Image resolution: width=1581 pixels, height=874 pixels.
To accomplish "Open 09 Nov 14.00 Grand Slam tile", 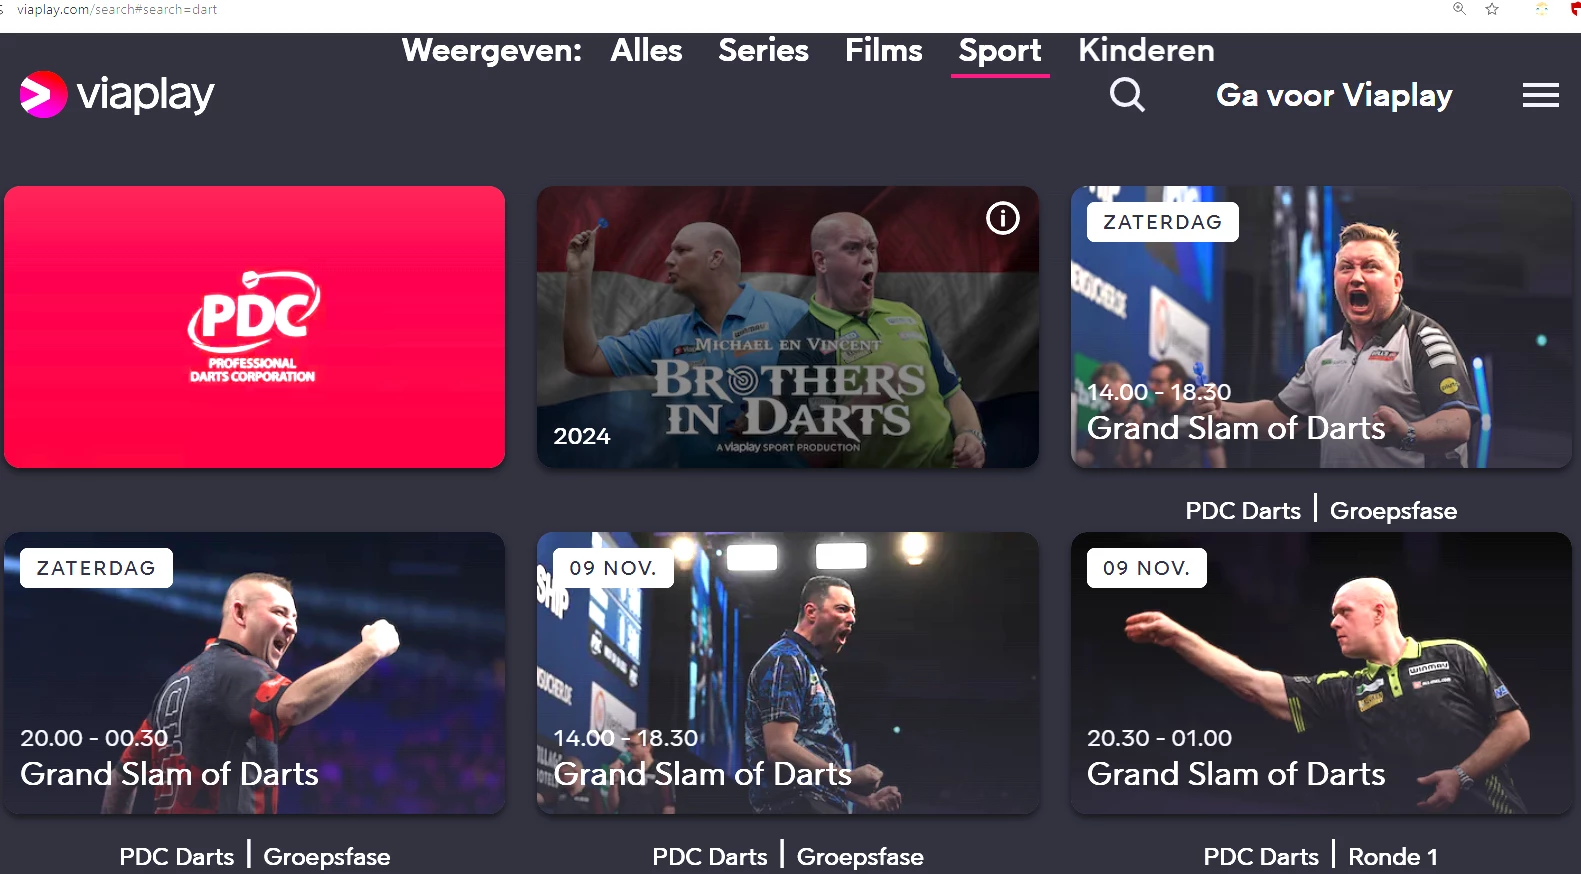I will (x=788, y=673).
